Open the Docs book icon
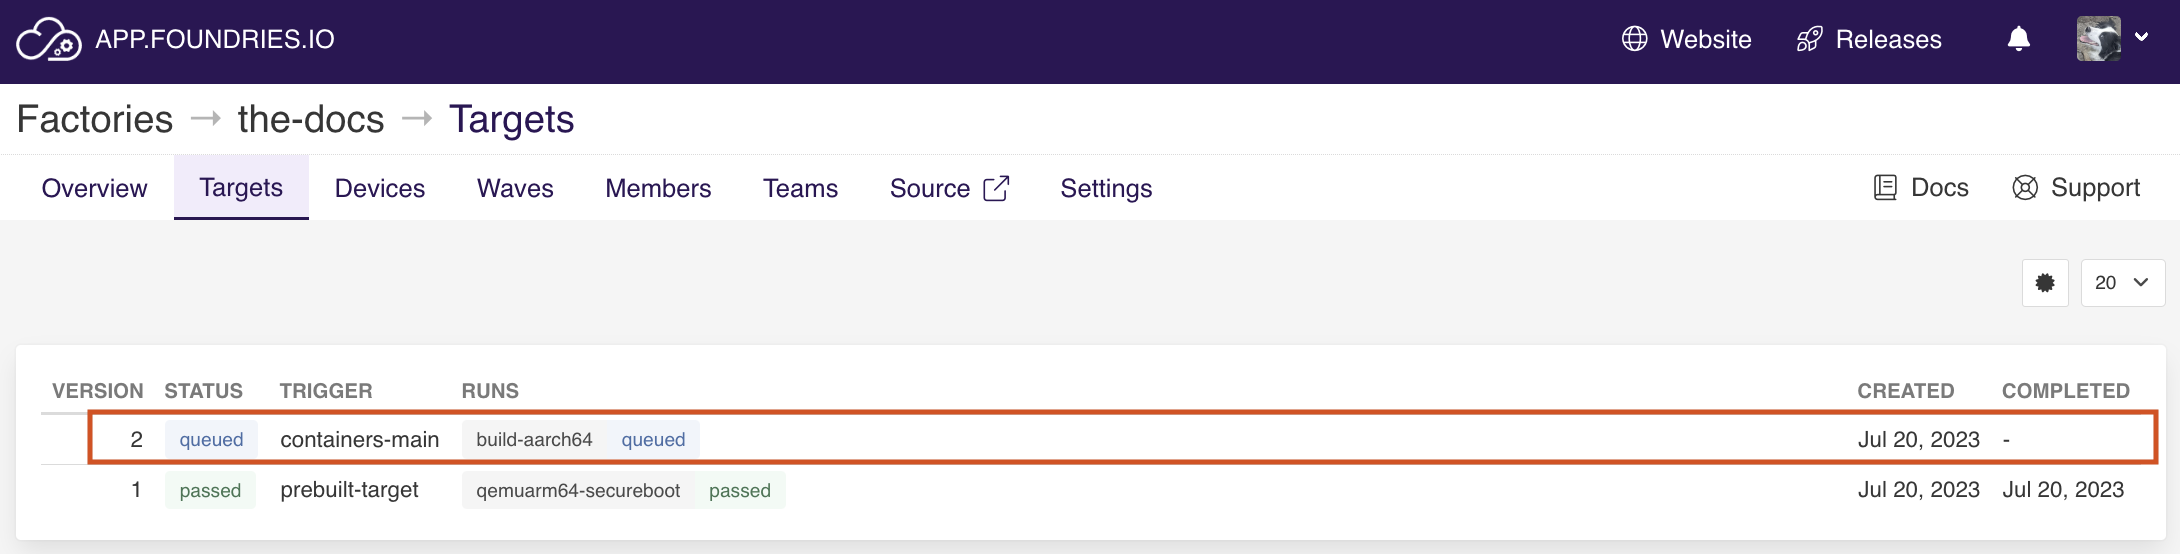This screenshot has height=554, width=2180. pyautogui.click(x=1885, y=188)
